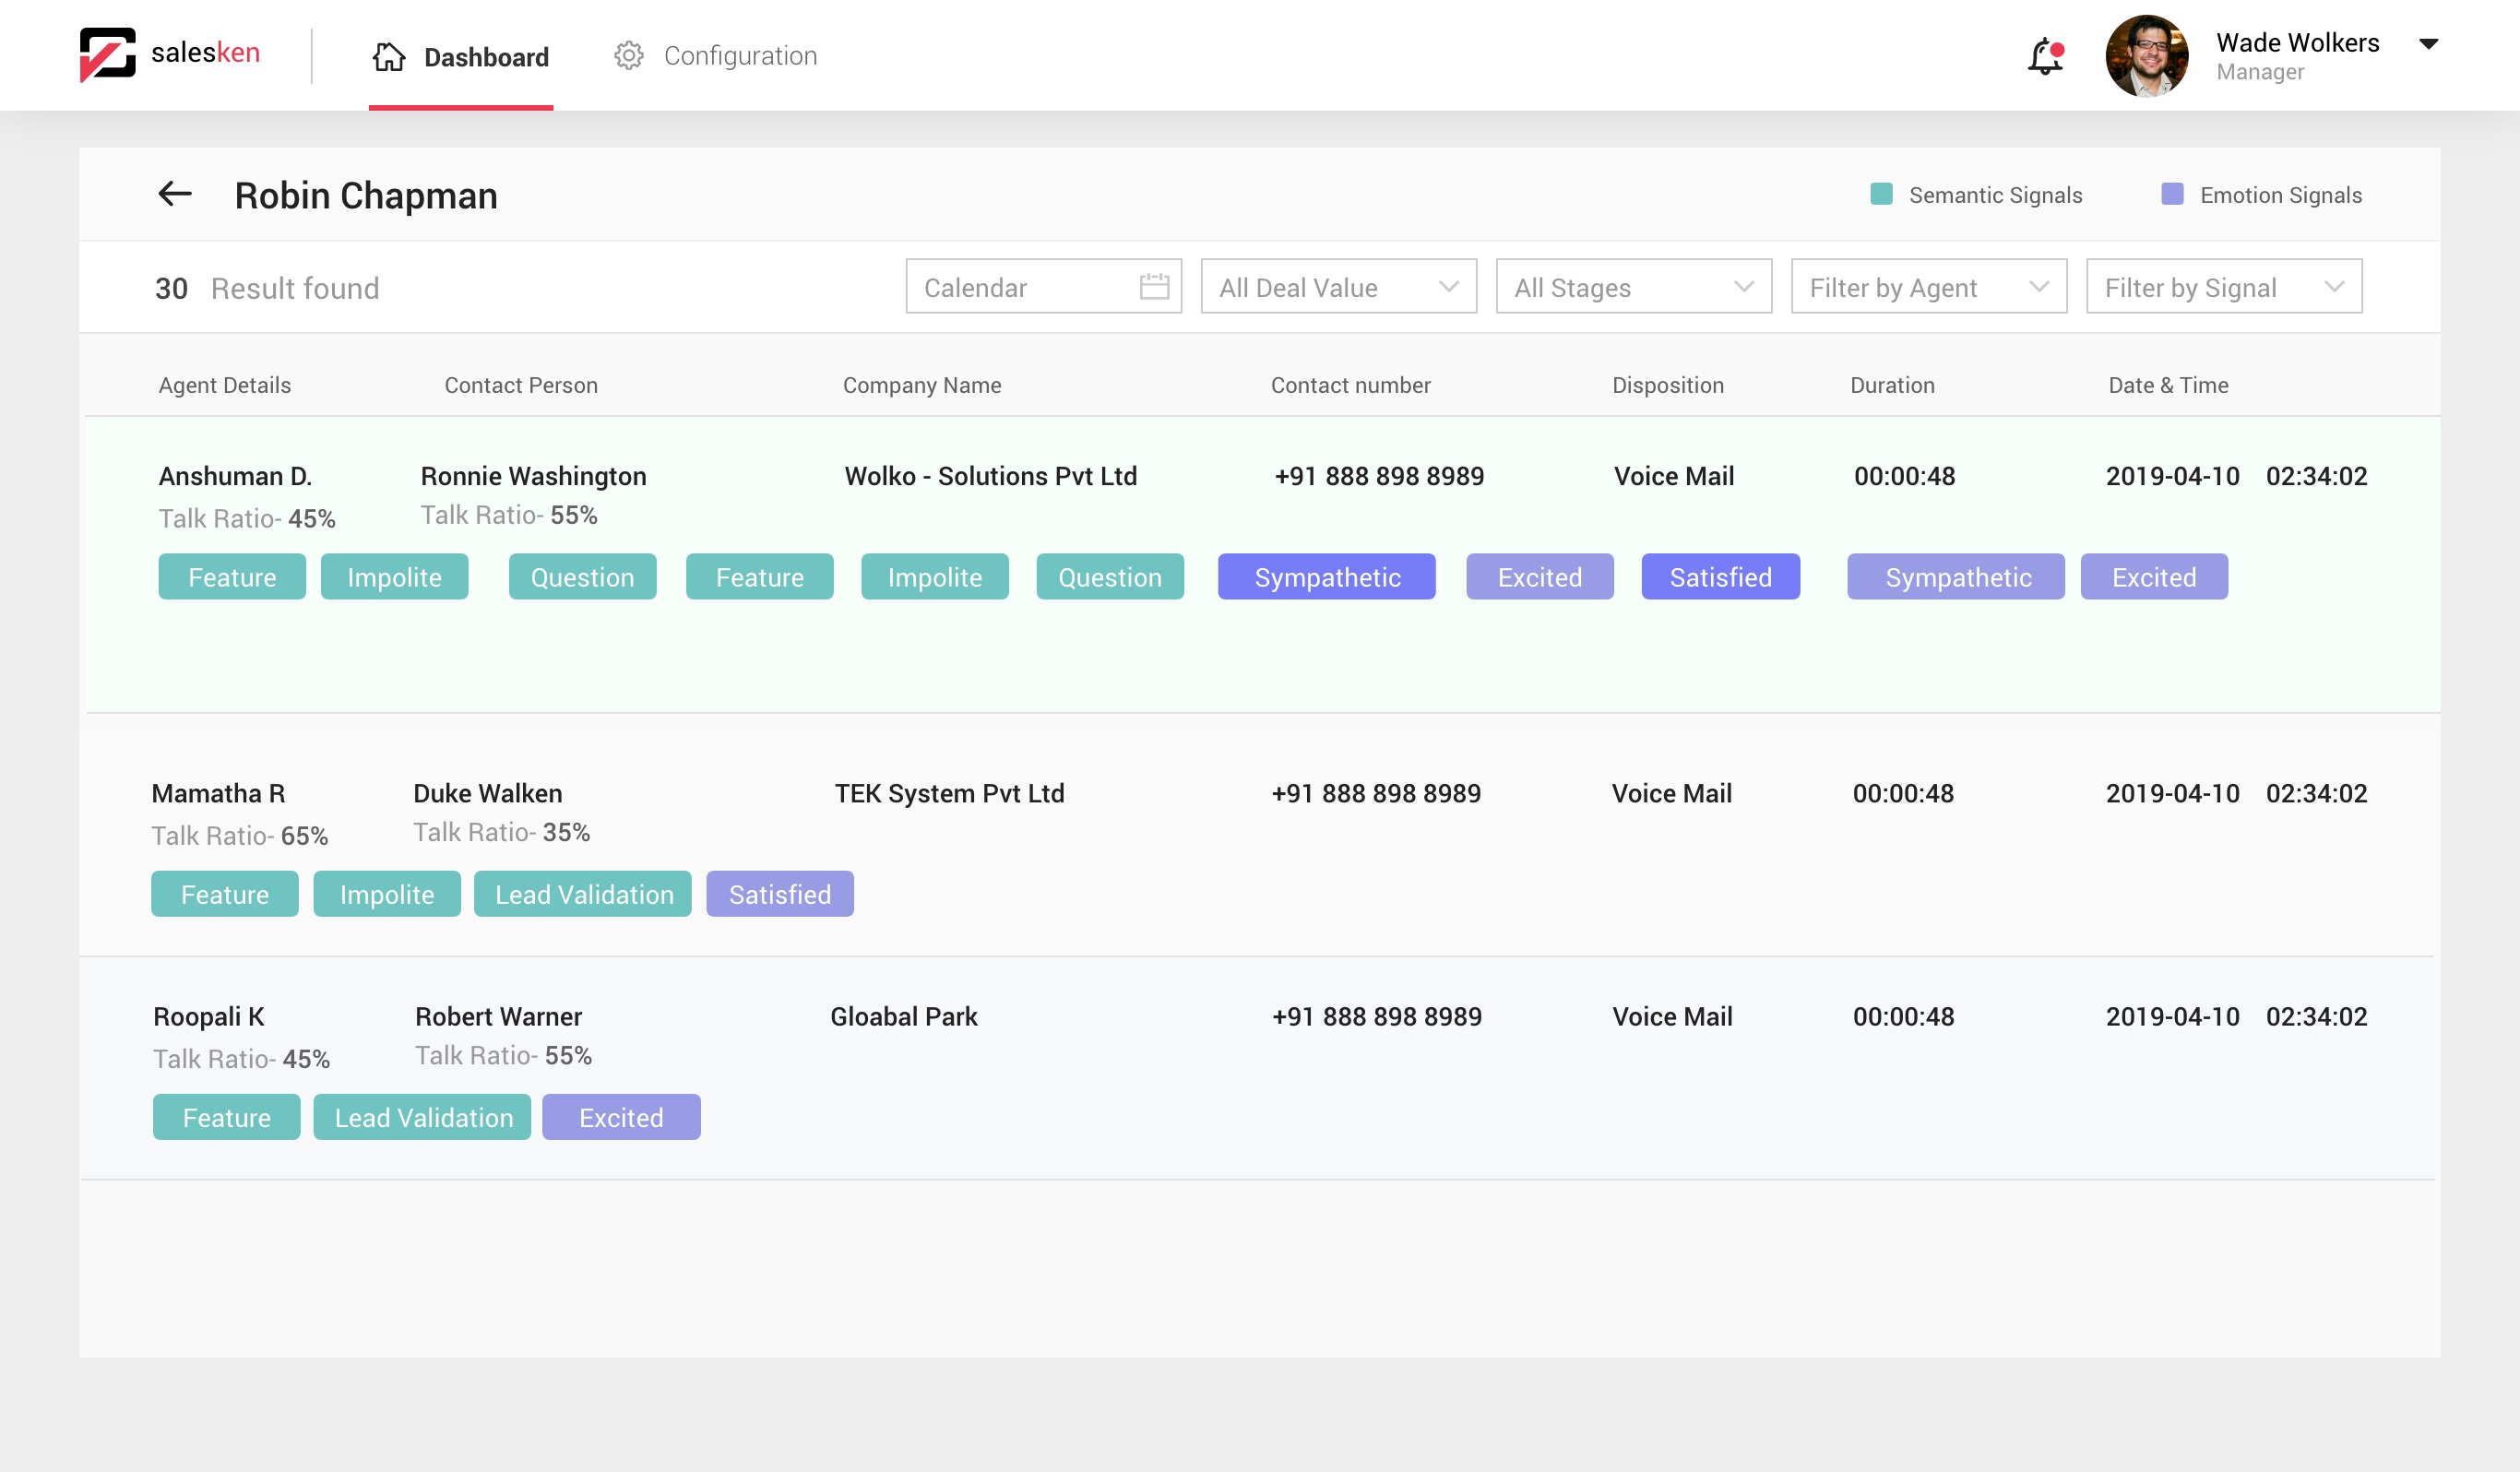Open the Filter by Signal dropdown
2520x1472 pixels.
[2223, 286]
